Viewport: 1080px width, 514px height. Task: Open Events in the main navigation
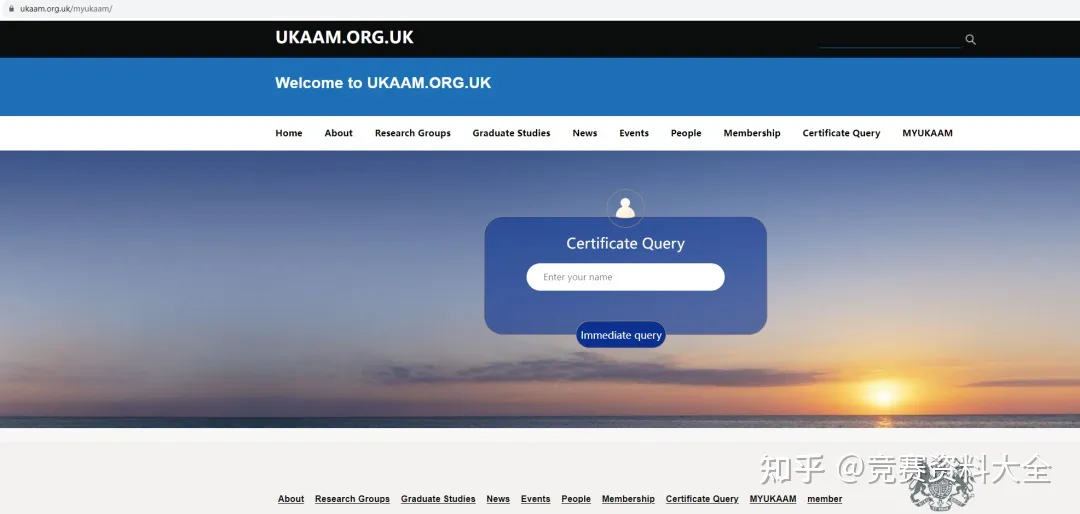click(634, 133)
